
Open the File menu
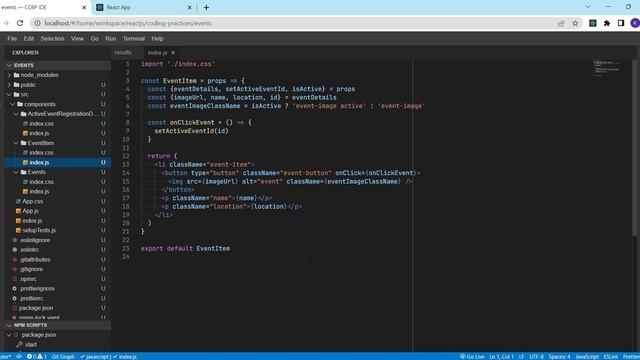tap(12, 38)
